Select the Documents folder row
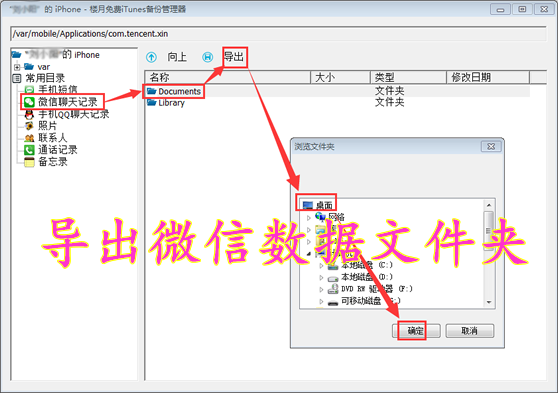 [x=337, y=91]
